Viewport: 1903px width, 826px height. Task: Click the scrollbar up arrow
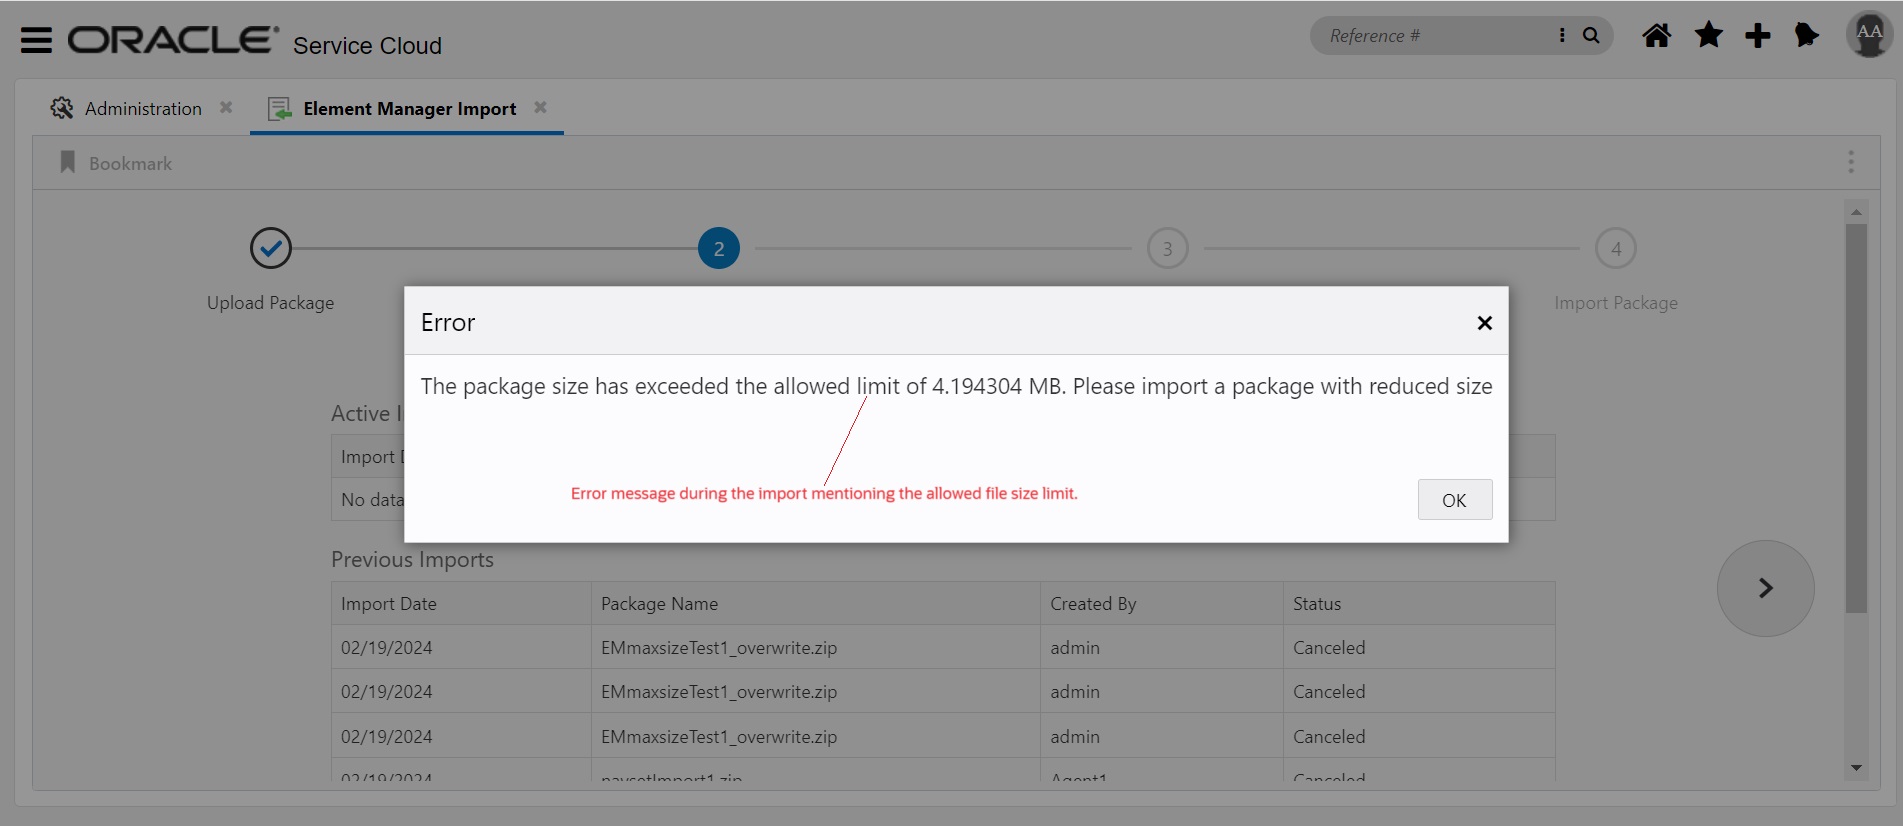pyautogui.click(x=1856, y=212)
